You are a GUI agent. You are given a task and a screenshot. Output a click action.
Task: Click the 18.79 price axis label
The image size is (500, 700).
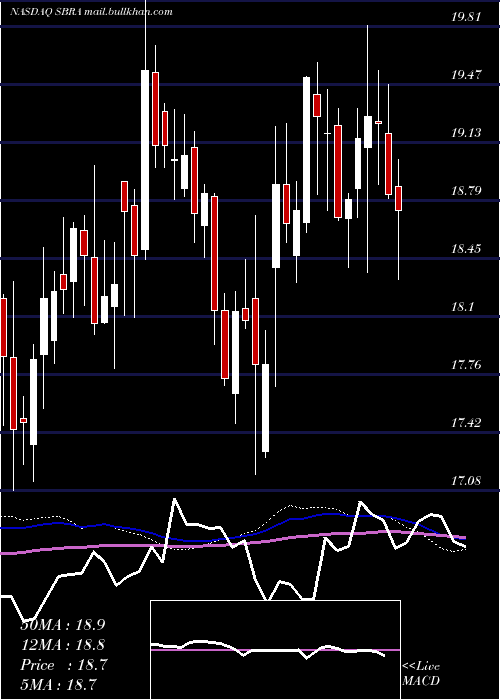click(466, 191)
